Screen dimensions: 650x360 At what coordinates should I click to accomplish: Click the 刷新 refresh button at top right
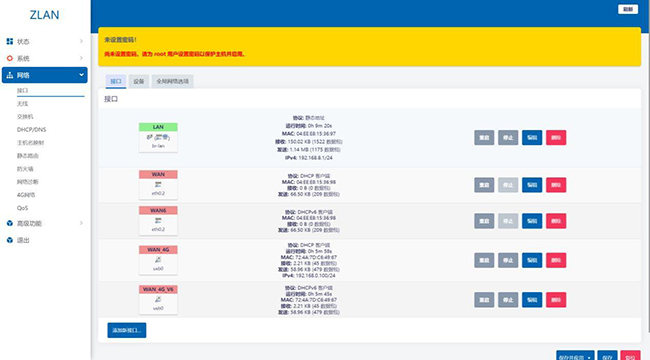pyautogui.click(x=628, y=9)
